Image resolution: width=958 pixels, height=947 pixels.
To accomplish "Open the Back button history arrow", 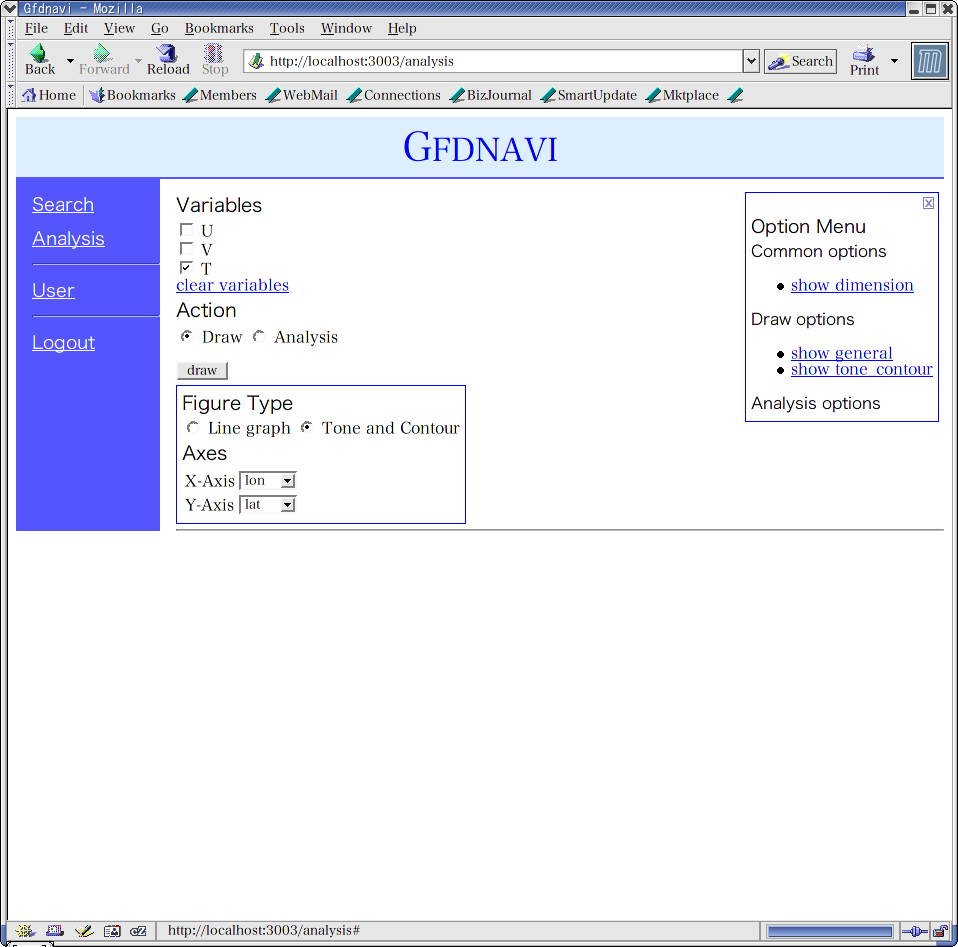I will [x=70, y=60].
